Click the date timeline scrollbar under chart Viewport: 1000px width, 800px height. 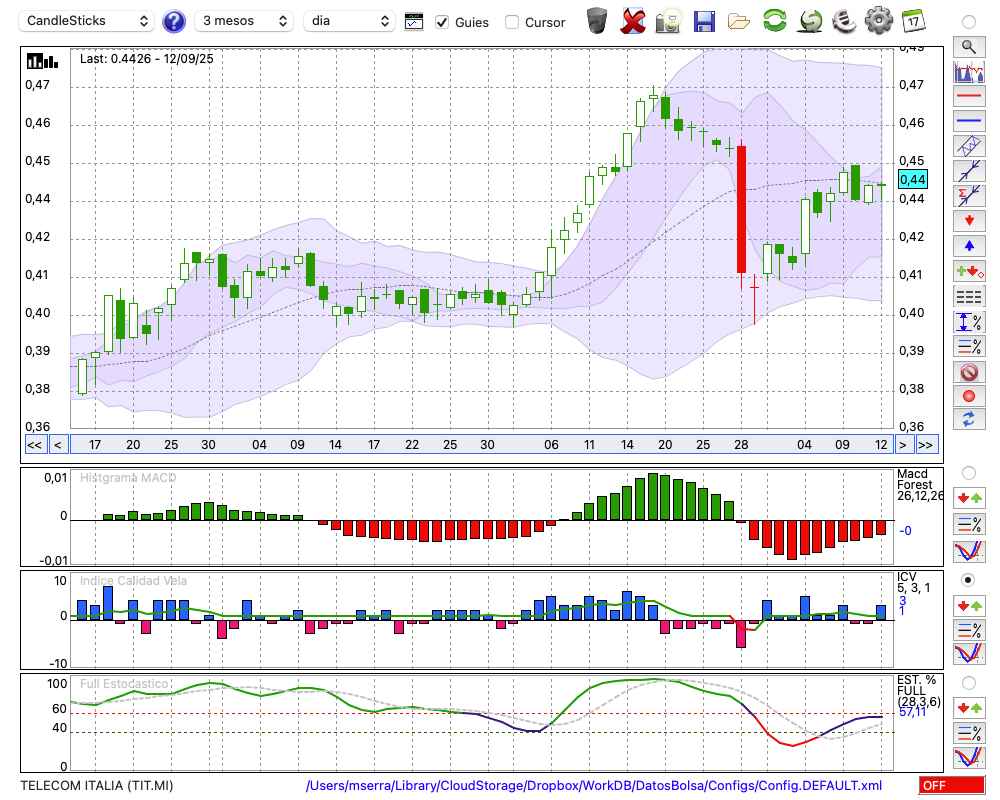tap(481, 445)
